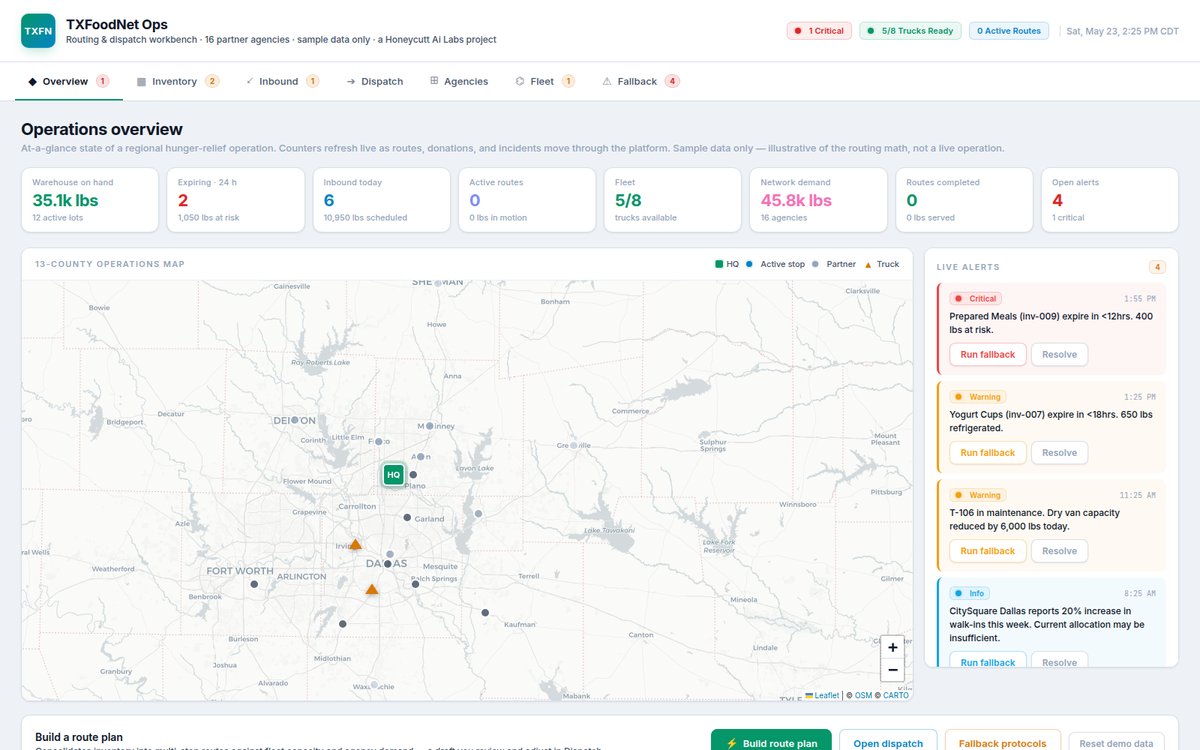Open the CARTO attribution link
This screenshot has width=1200, height=750.
[x=895, y=695]
